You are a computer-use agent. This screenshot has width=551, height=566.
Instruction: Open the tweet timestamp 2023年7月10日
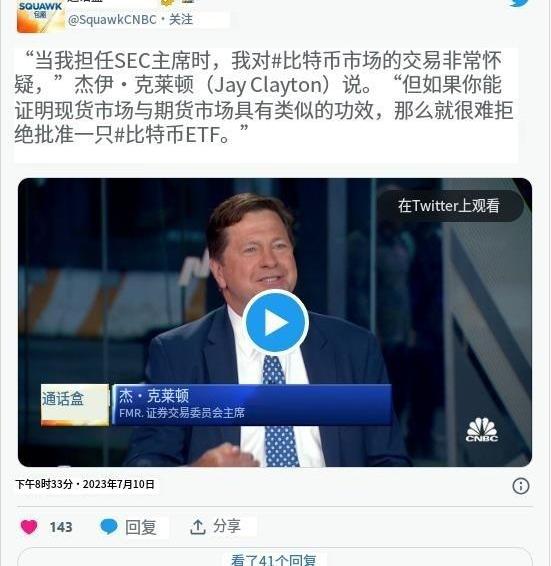119,484
